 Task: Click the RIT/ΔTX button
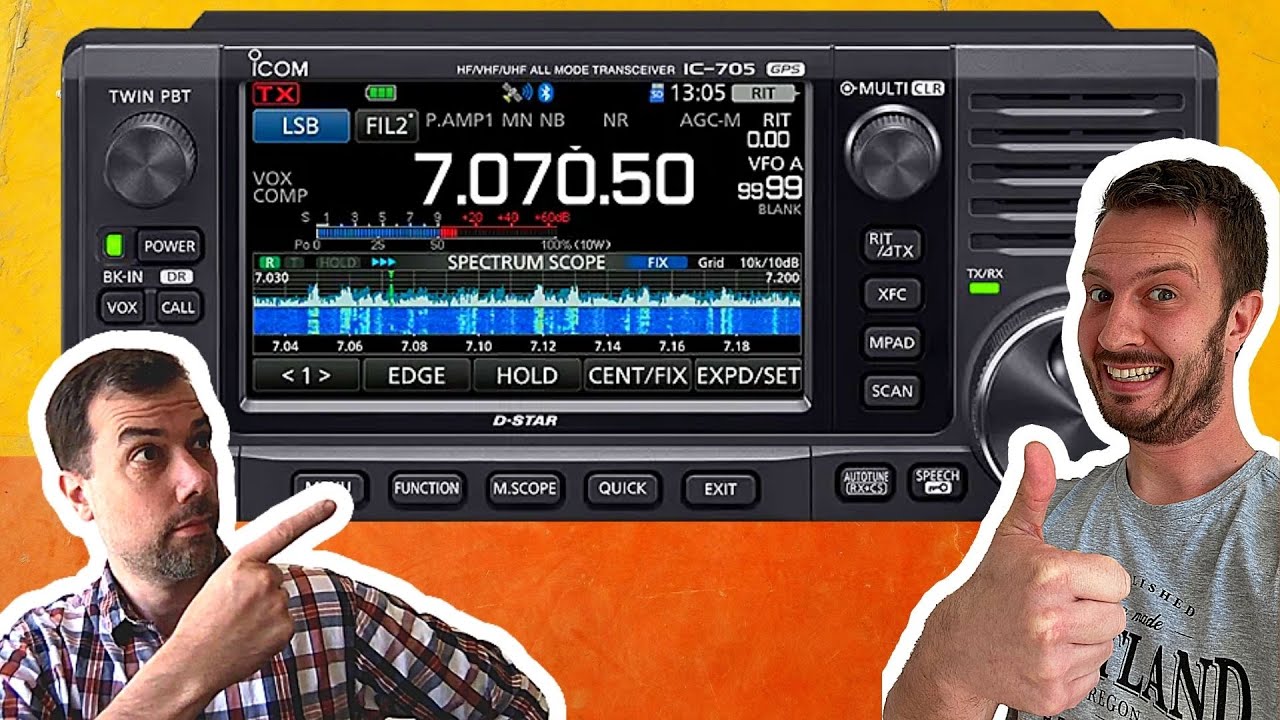pyautogui.click(x=892, y=245)
